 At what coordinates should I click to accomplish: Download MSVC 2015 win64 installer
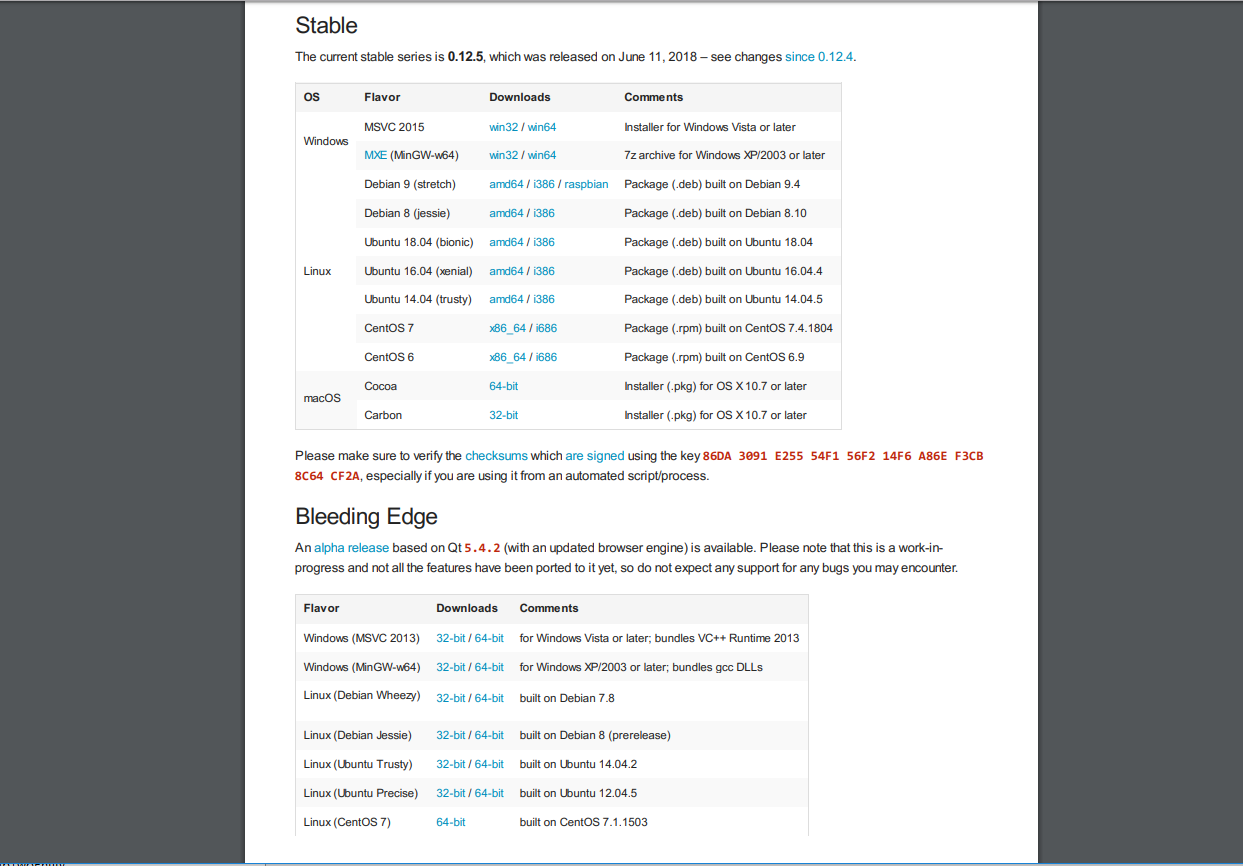click(542, 127)
